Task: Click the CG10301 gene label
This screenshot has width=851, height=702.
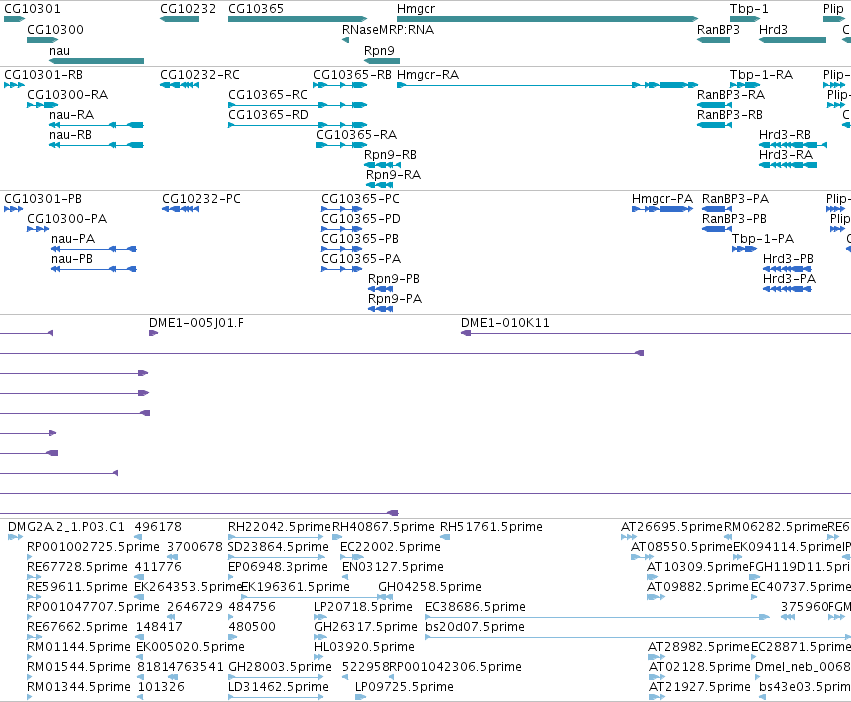Action: (32, 9)
